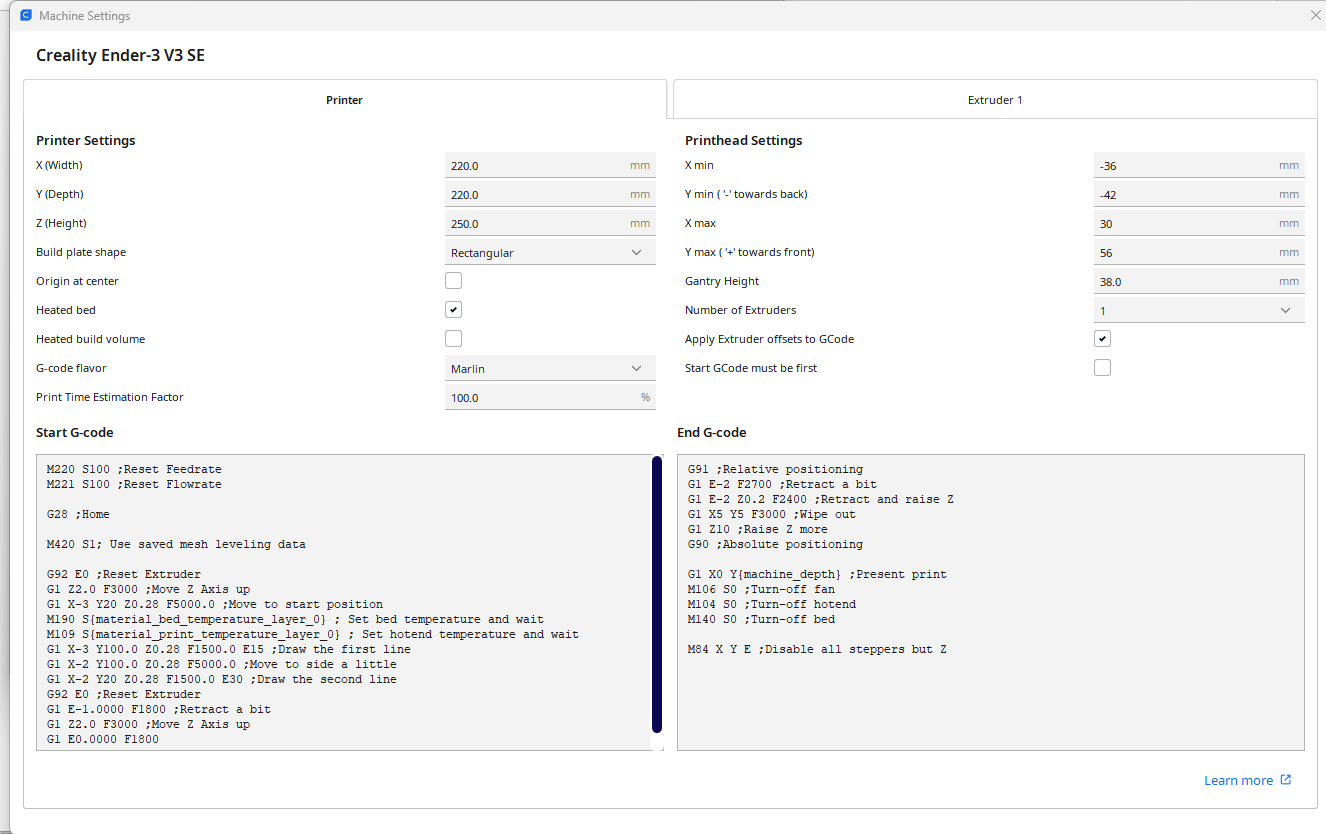Click the external link icon beside Learn more
This screenshot has width=1326, height=834.
1286,780
